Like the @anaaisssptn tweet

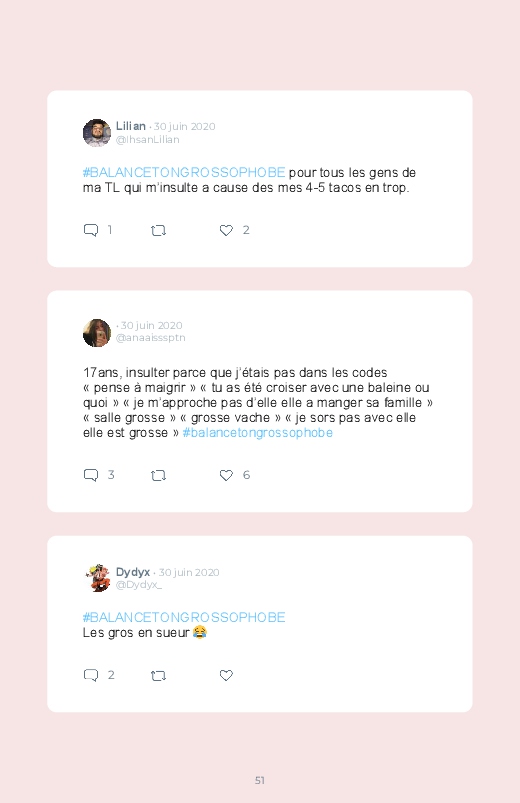226,475
